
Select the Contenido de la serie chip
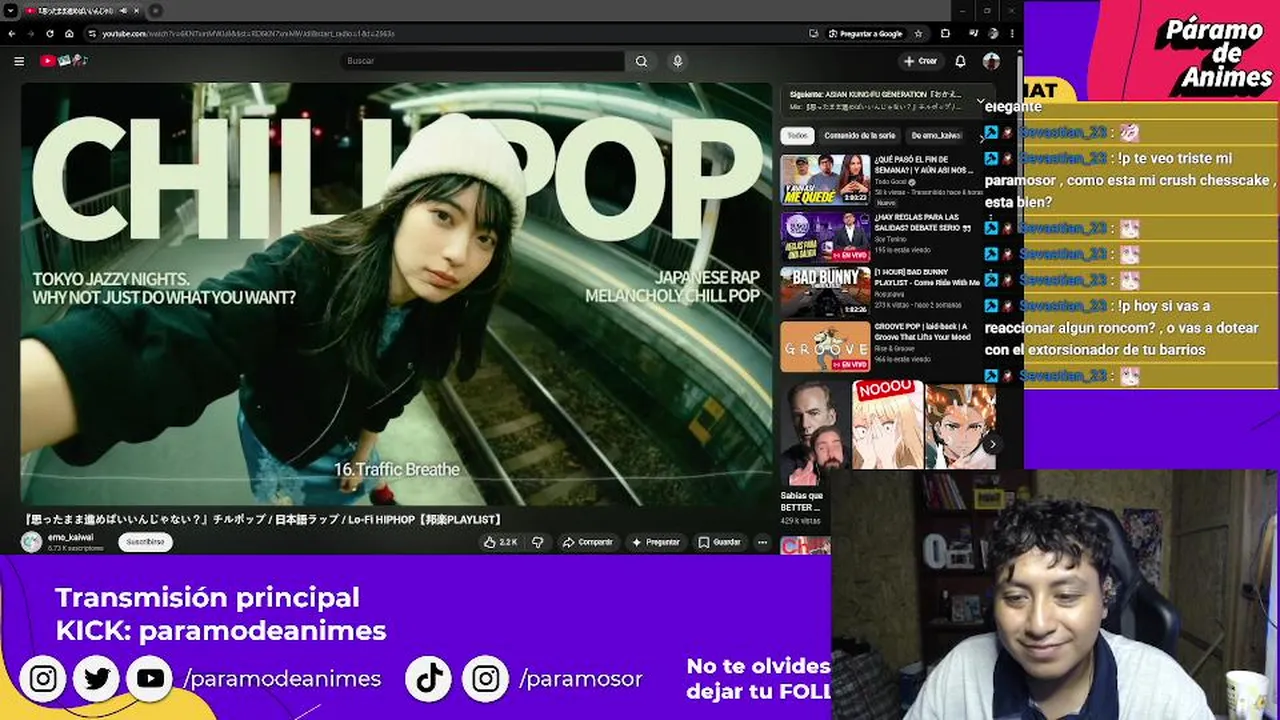tap(859, 135)
